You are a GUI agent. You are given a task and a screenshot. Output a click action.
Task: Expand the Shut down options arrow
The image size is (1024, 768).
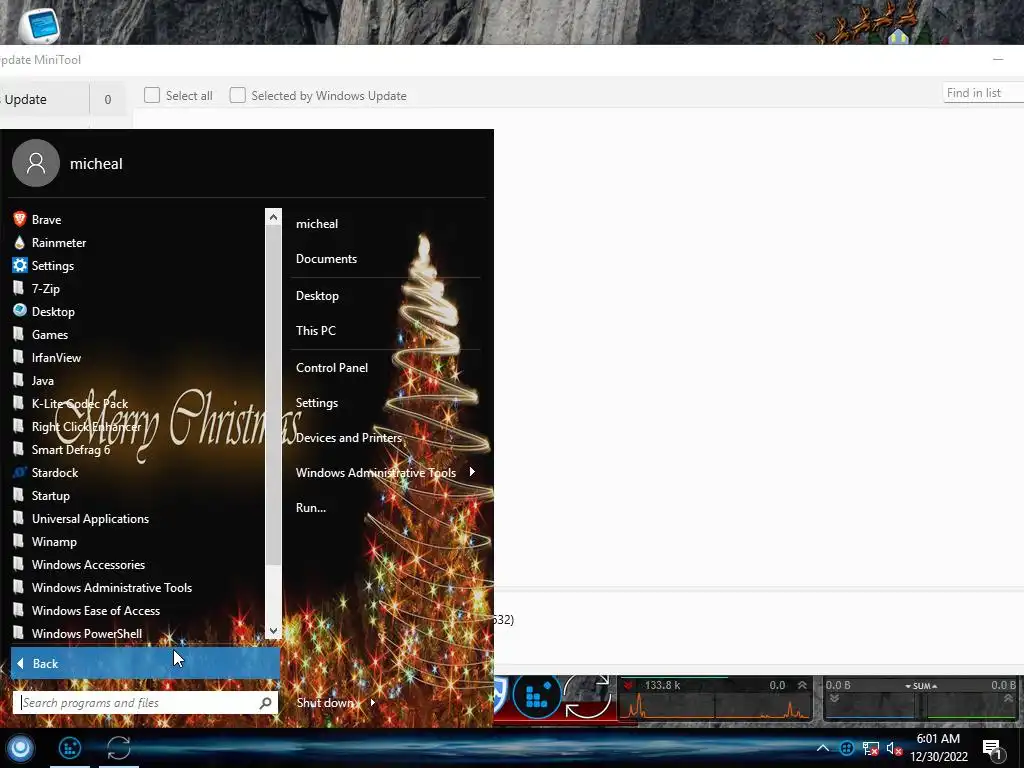(x=373, y=703)
